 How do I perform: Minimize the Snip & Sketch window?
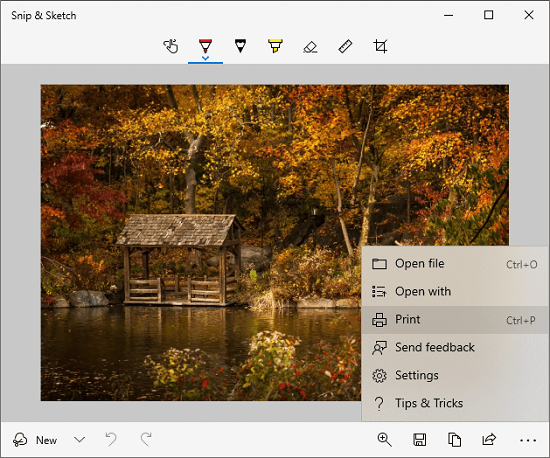pos(448,15)
